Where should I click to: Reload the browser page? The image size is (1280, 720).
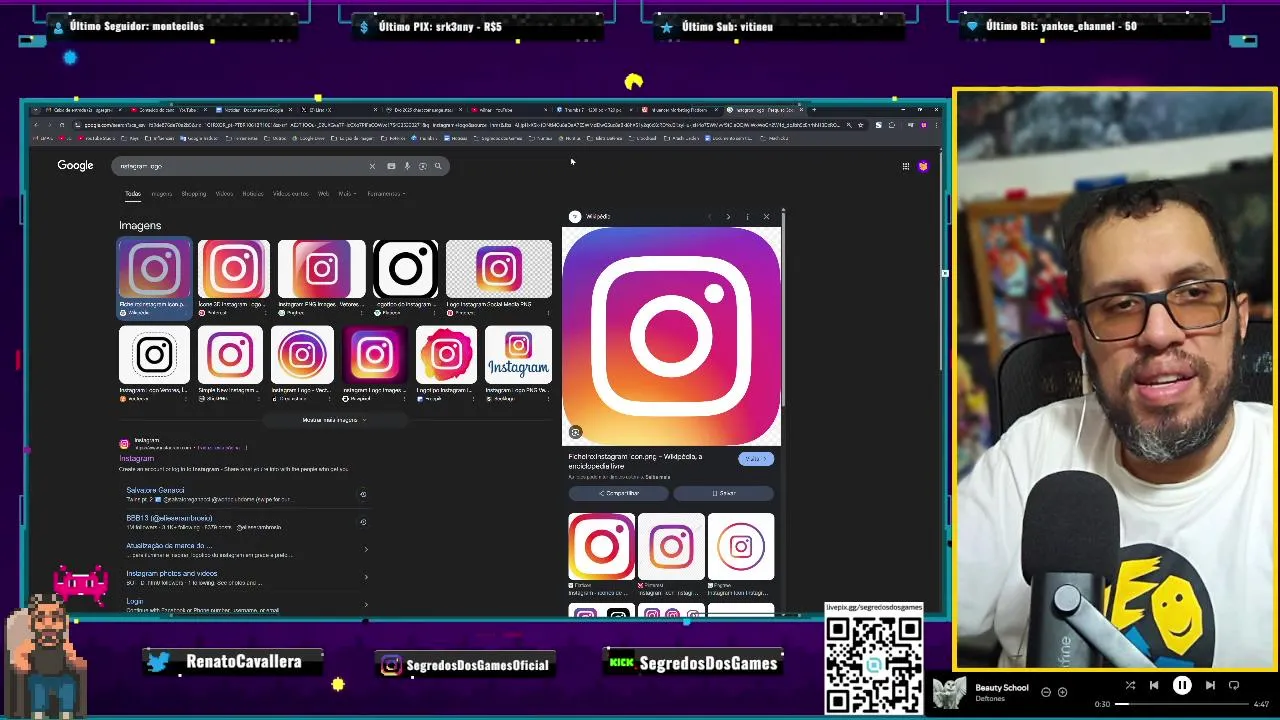click(x=62, y=125)
